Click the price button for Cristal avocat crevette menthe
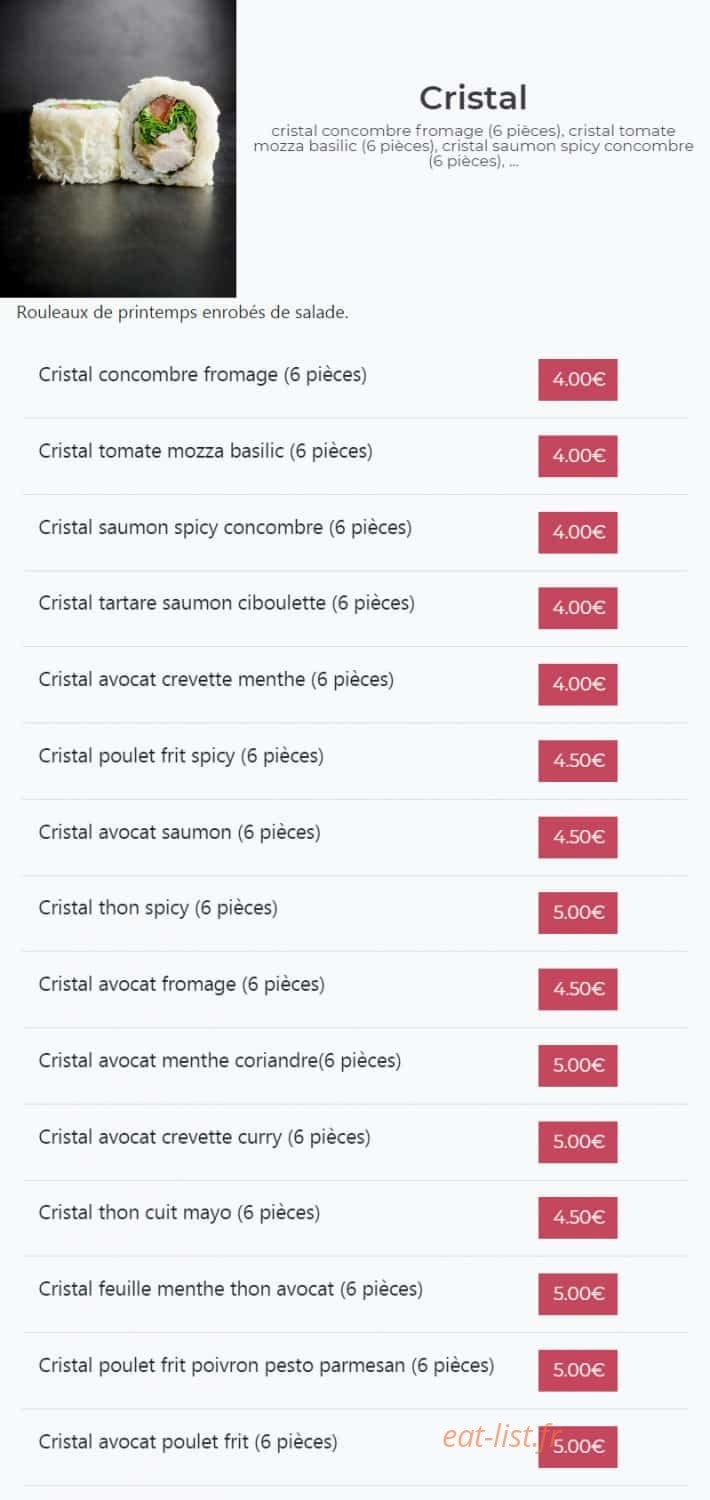This screenshot has width=710, height=1500. (x=578, y=685)
